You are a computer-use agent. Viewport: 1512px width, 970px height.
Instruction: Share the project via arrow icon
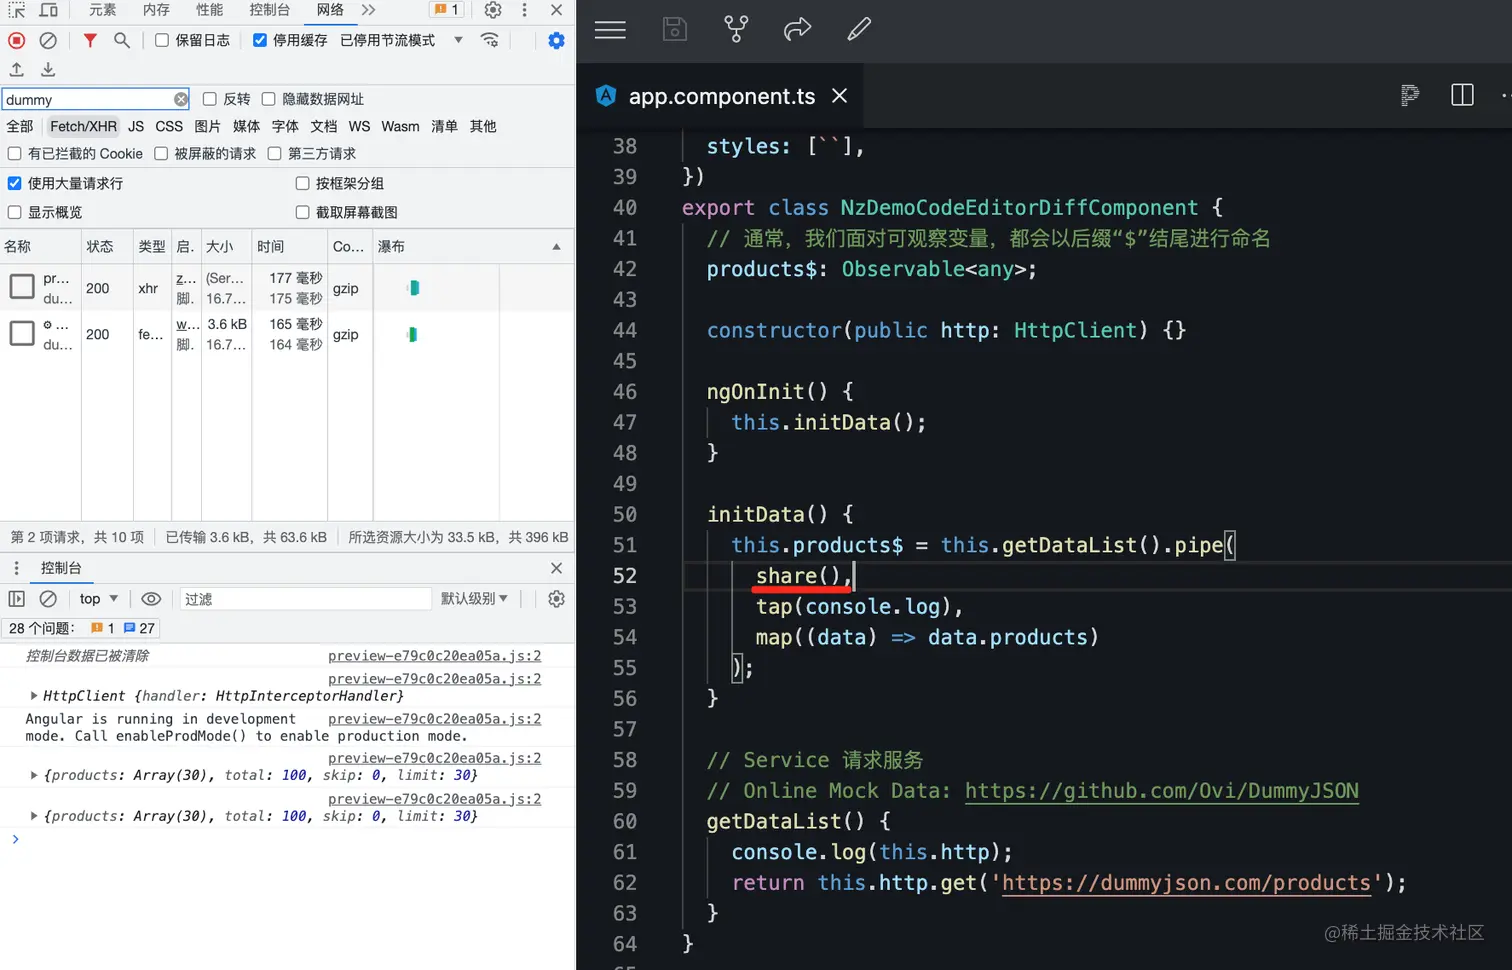click(x=797, y=29)
